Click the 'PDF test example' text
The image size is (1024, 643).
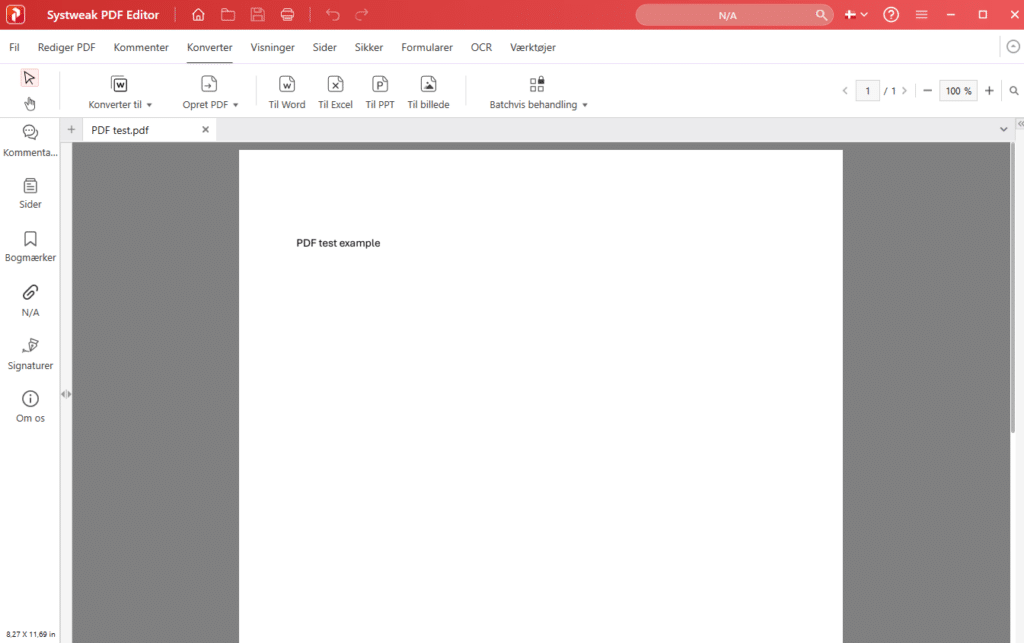338,243
